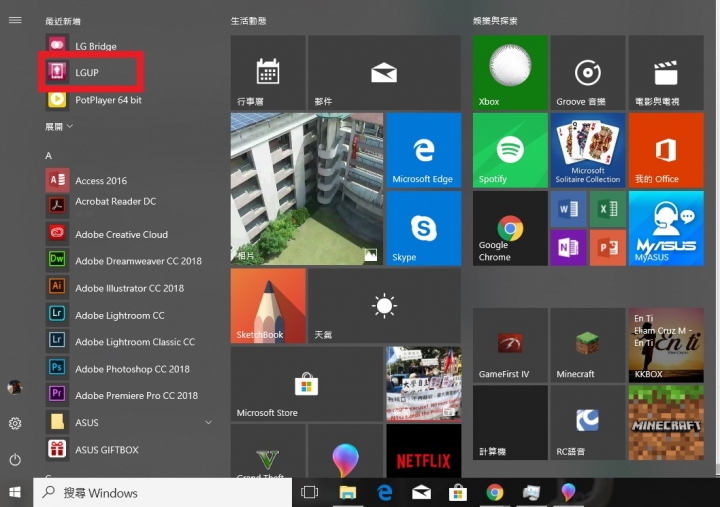The image size is (720, 507).
Task: Open the Weather tile
Action: 384,306
